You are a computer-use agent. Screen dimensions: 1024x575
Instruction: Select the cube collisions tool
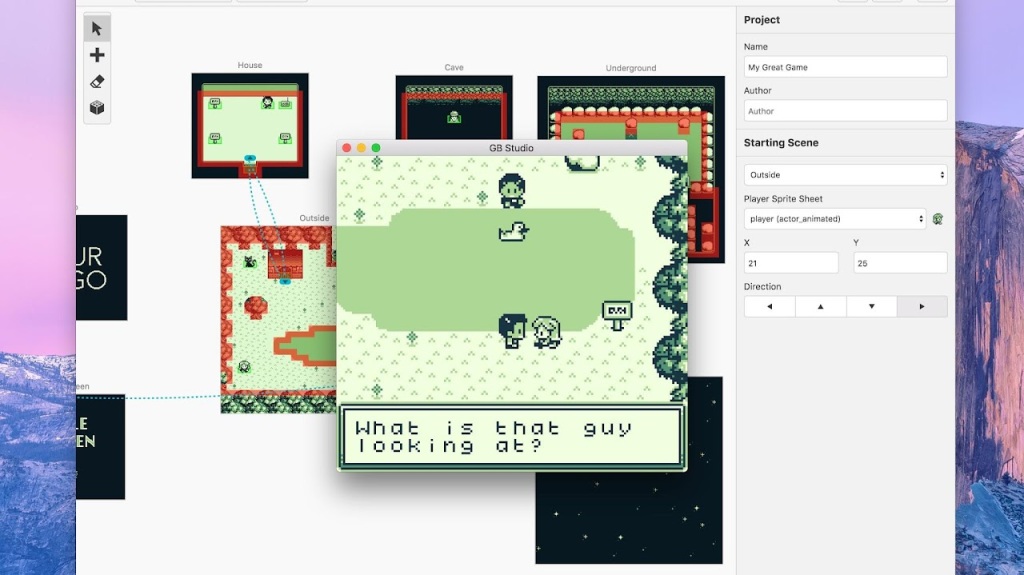point(97,108)
